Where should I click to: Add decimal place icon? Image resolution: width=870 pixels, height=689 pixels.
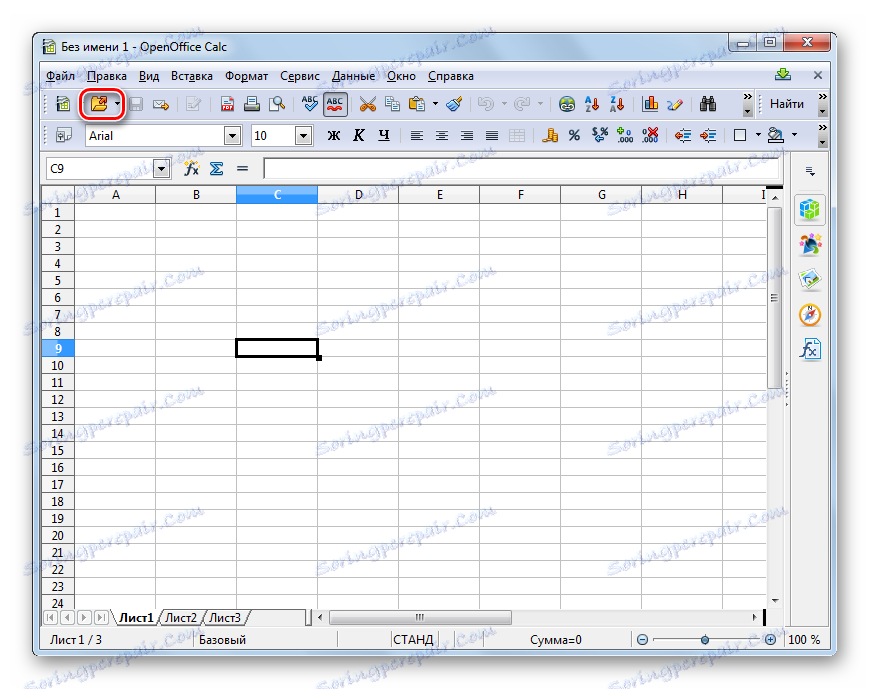tap(625, 135)
